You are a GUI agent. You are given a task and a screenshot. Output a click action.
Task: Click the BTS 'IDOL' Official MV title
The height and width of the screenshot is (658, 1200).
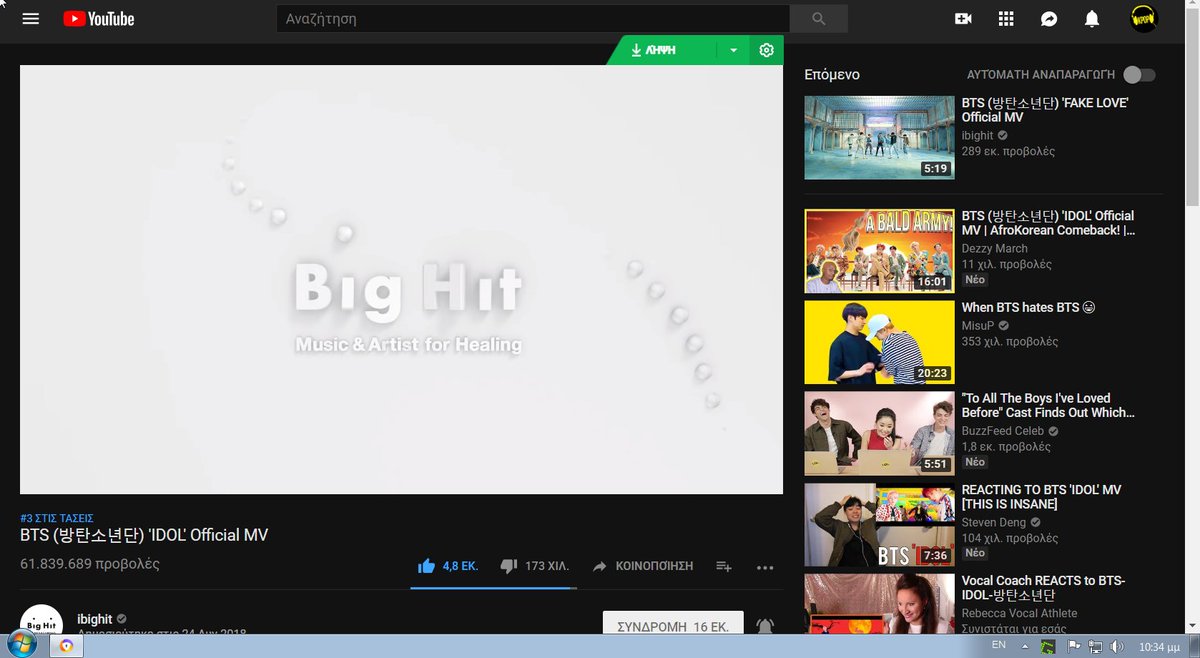144,535
